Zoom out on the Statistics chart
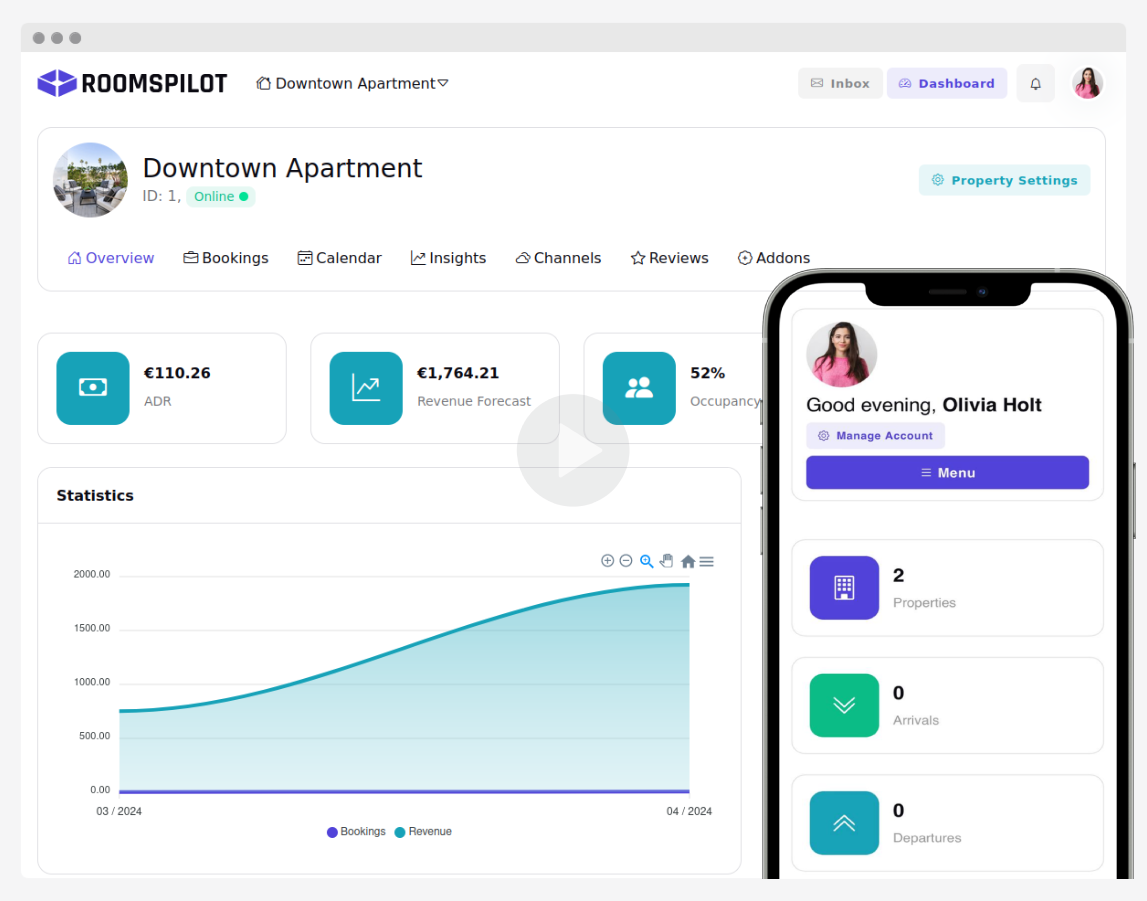This screenshot has height=901, width=1147. 626,561
